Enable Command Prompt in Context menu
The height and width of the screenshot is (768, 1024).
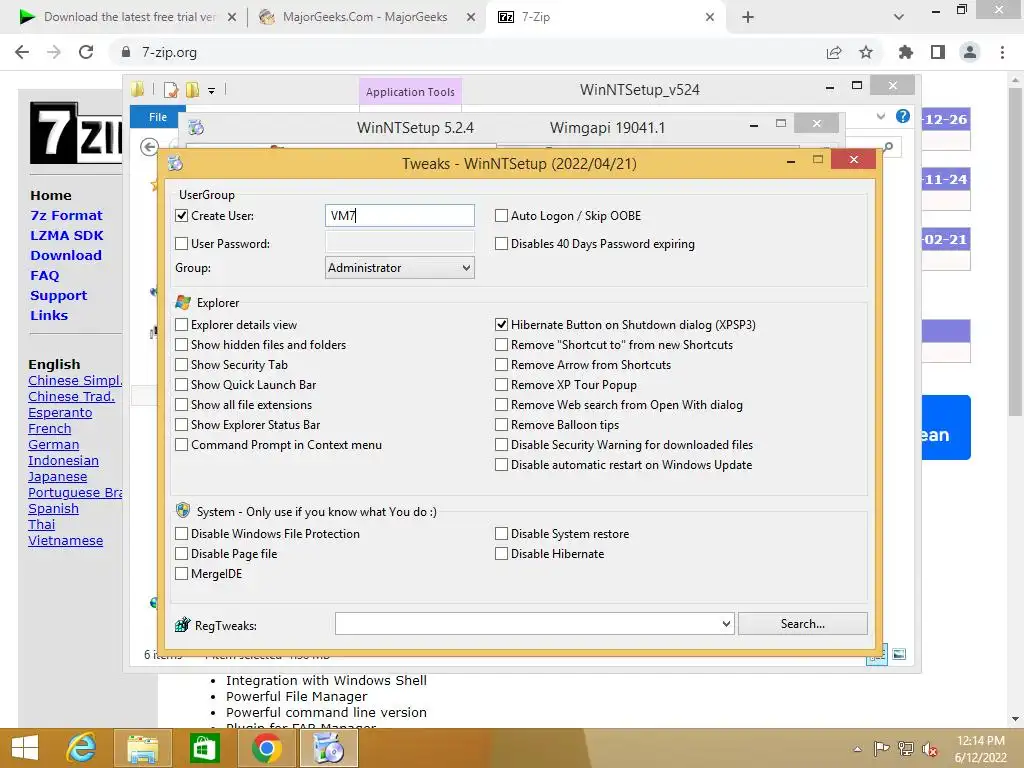pos(182,445)
